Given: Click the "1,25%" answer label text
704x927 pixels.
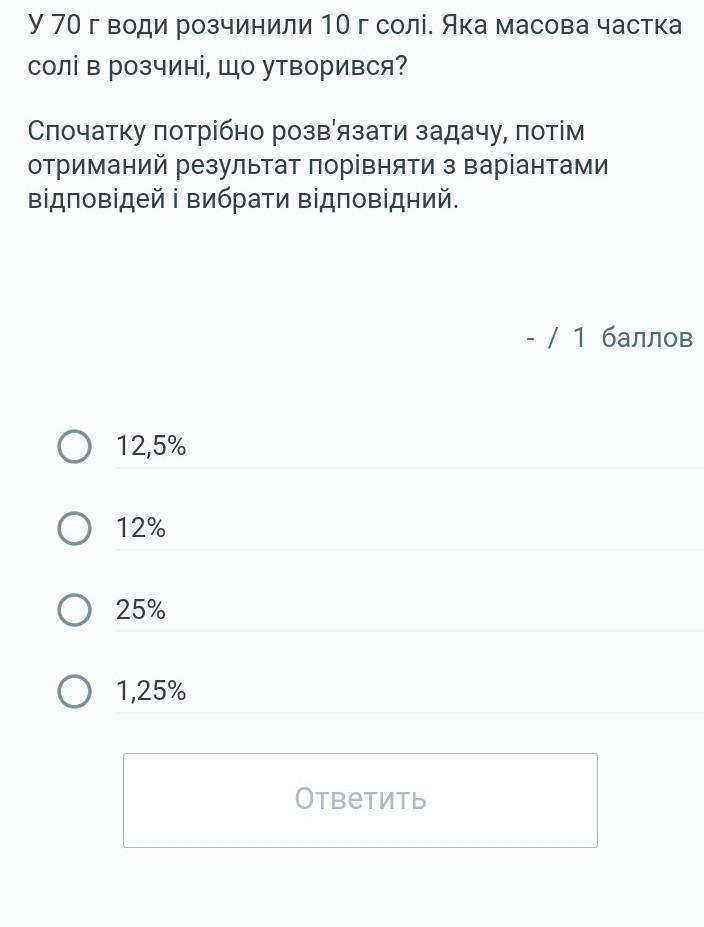Looking at the screenshot, I should click(x=151, y=691).
